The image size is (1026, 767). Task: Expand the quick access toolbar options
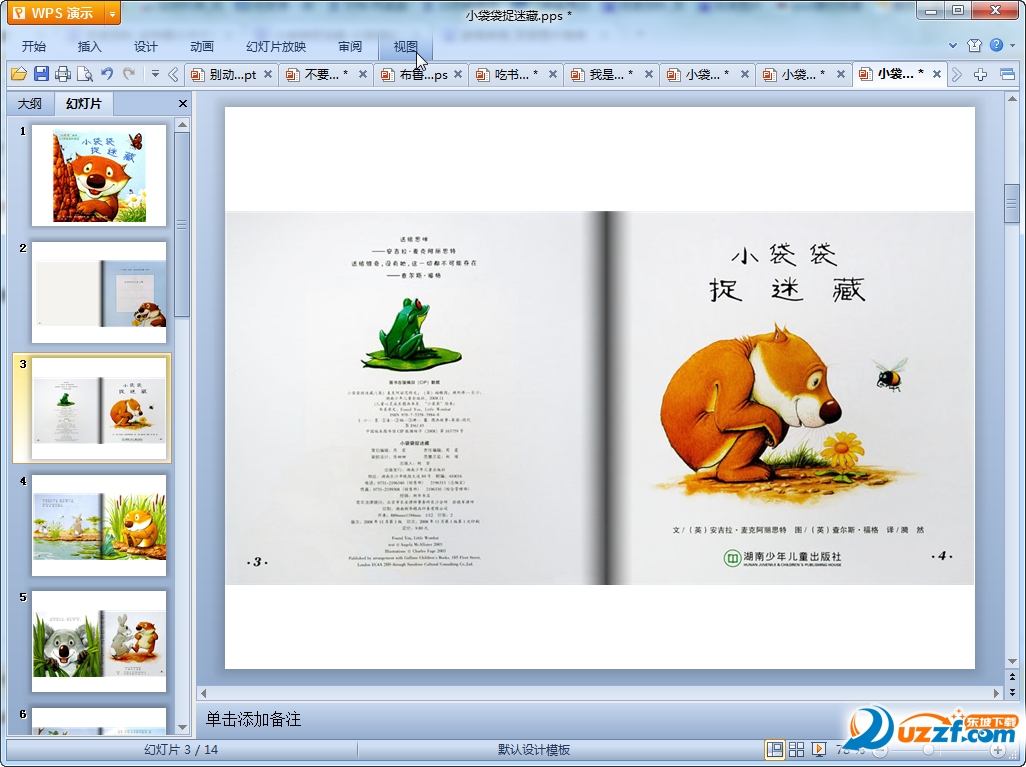point(155,74)
